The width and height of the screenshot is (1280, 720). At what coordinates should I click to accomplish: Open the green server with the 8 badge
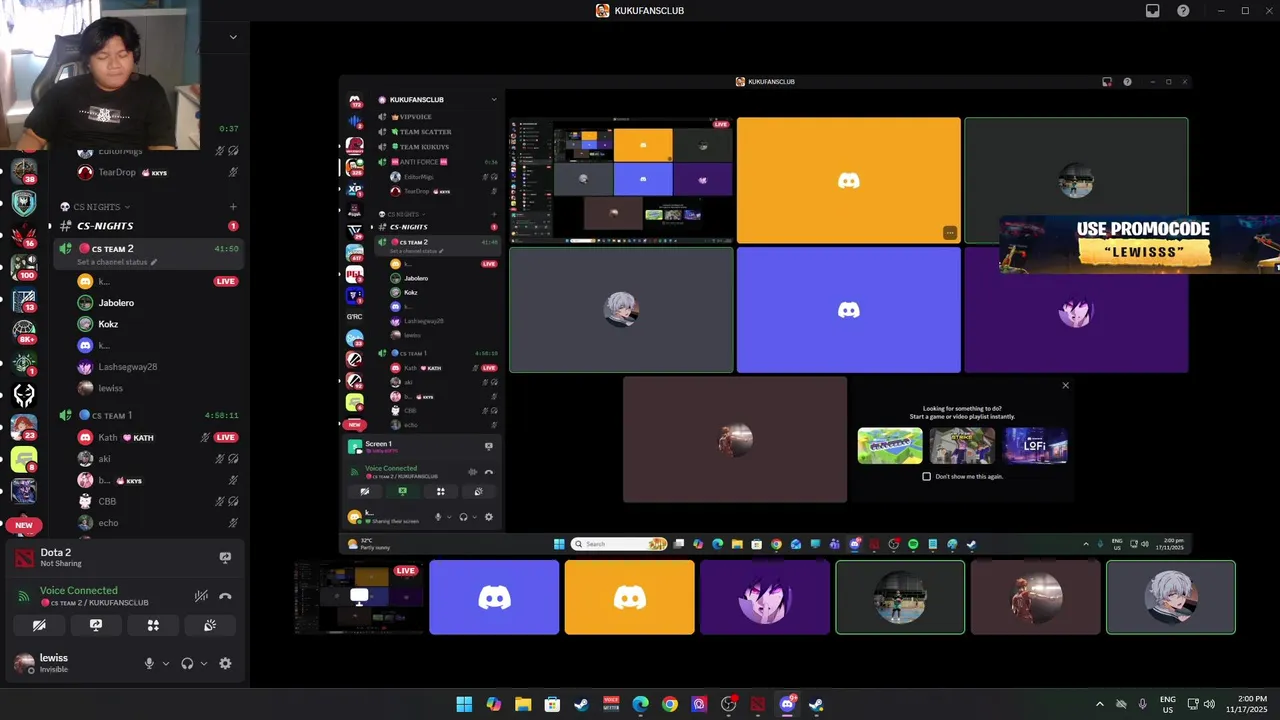[x=24, y=459]
